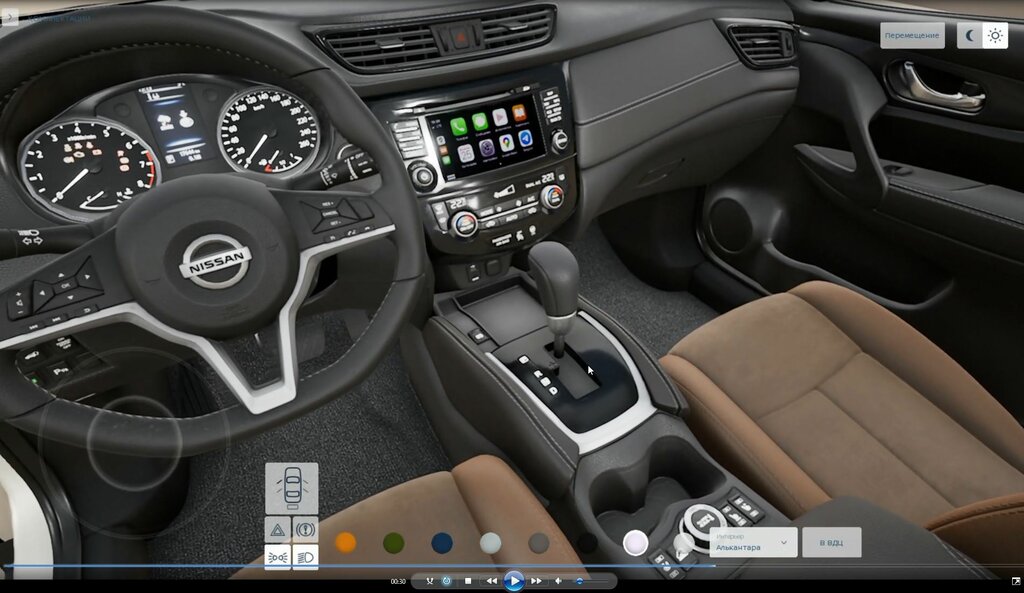Click the rewind previous button
Image resolution: width=1024 pixels, height=593 pixels.
(x=491, y=581)
